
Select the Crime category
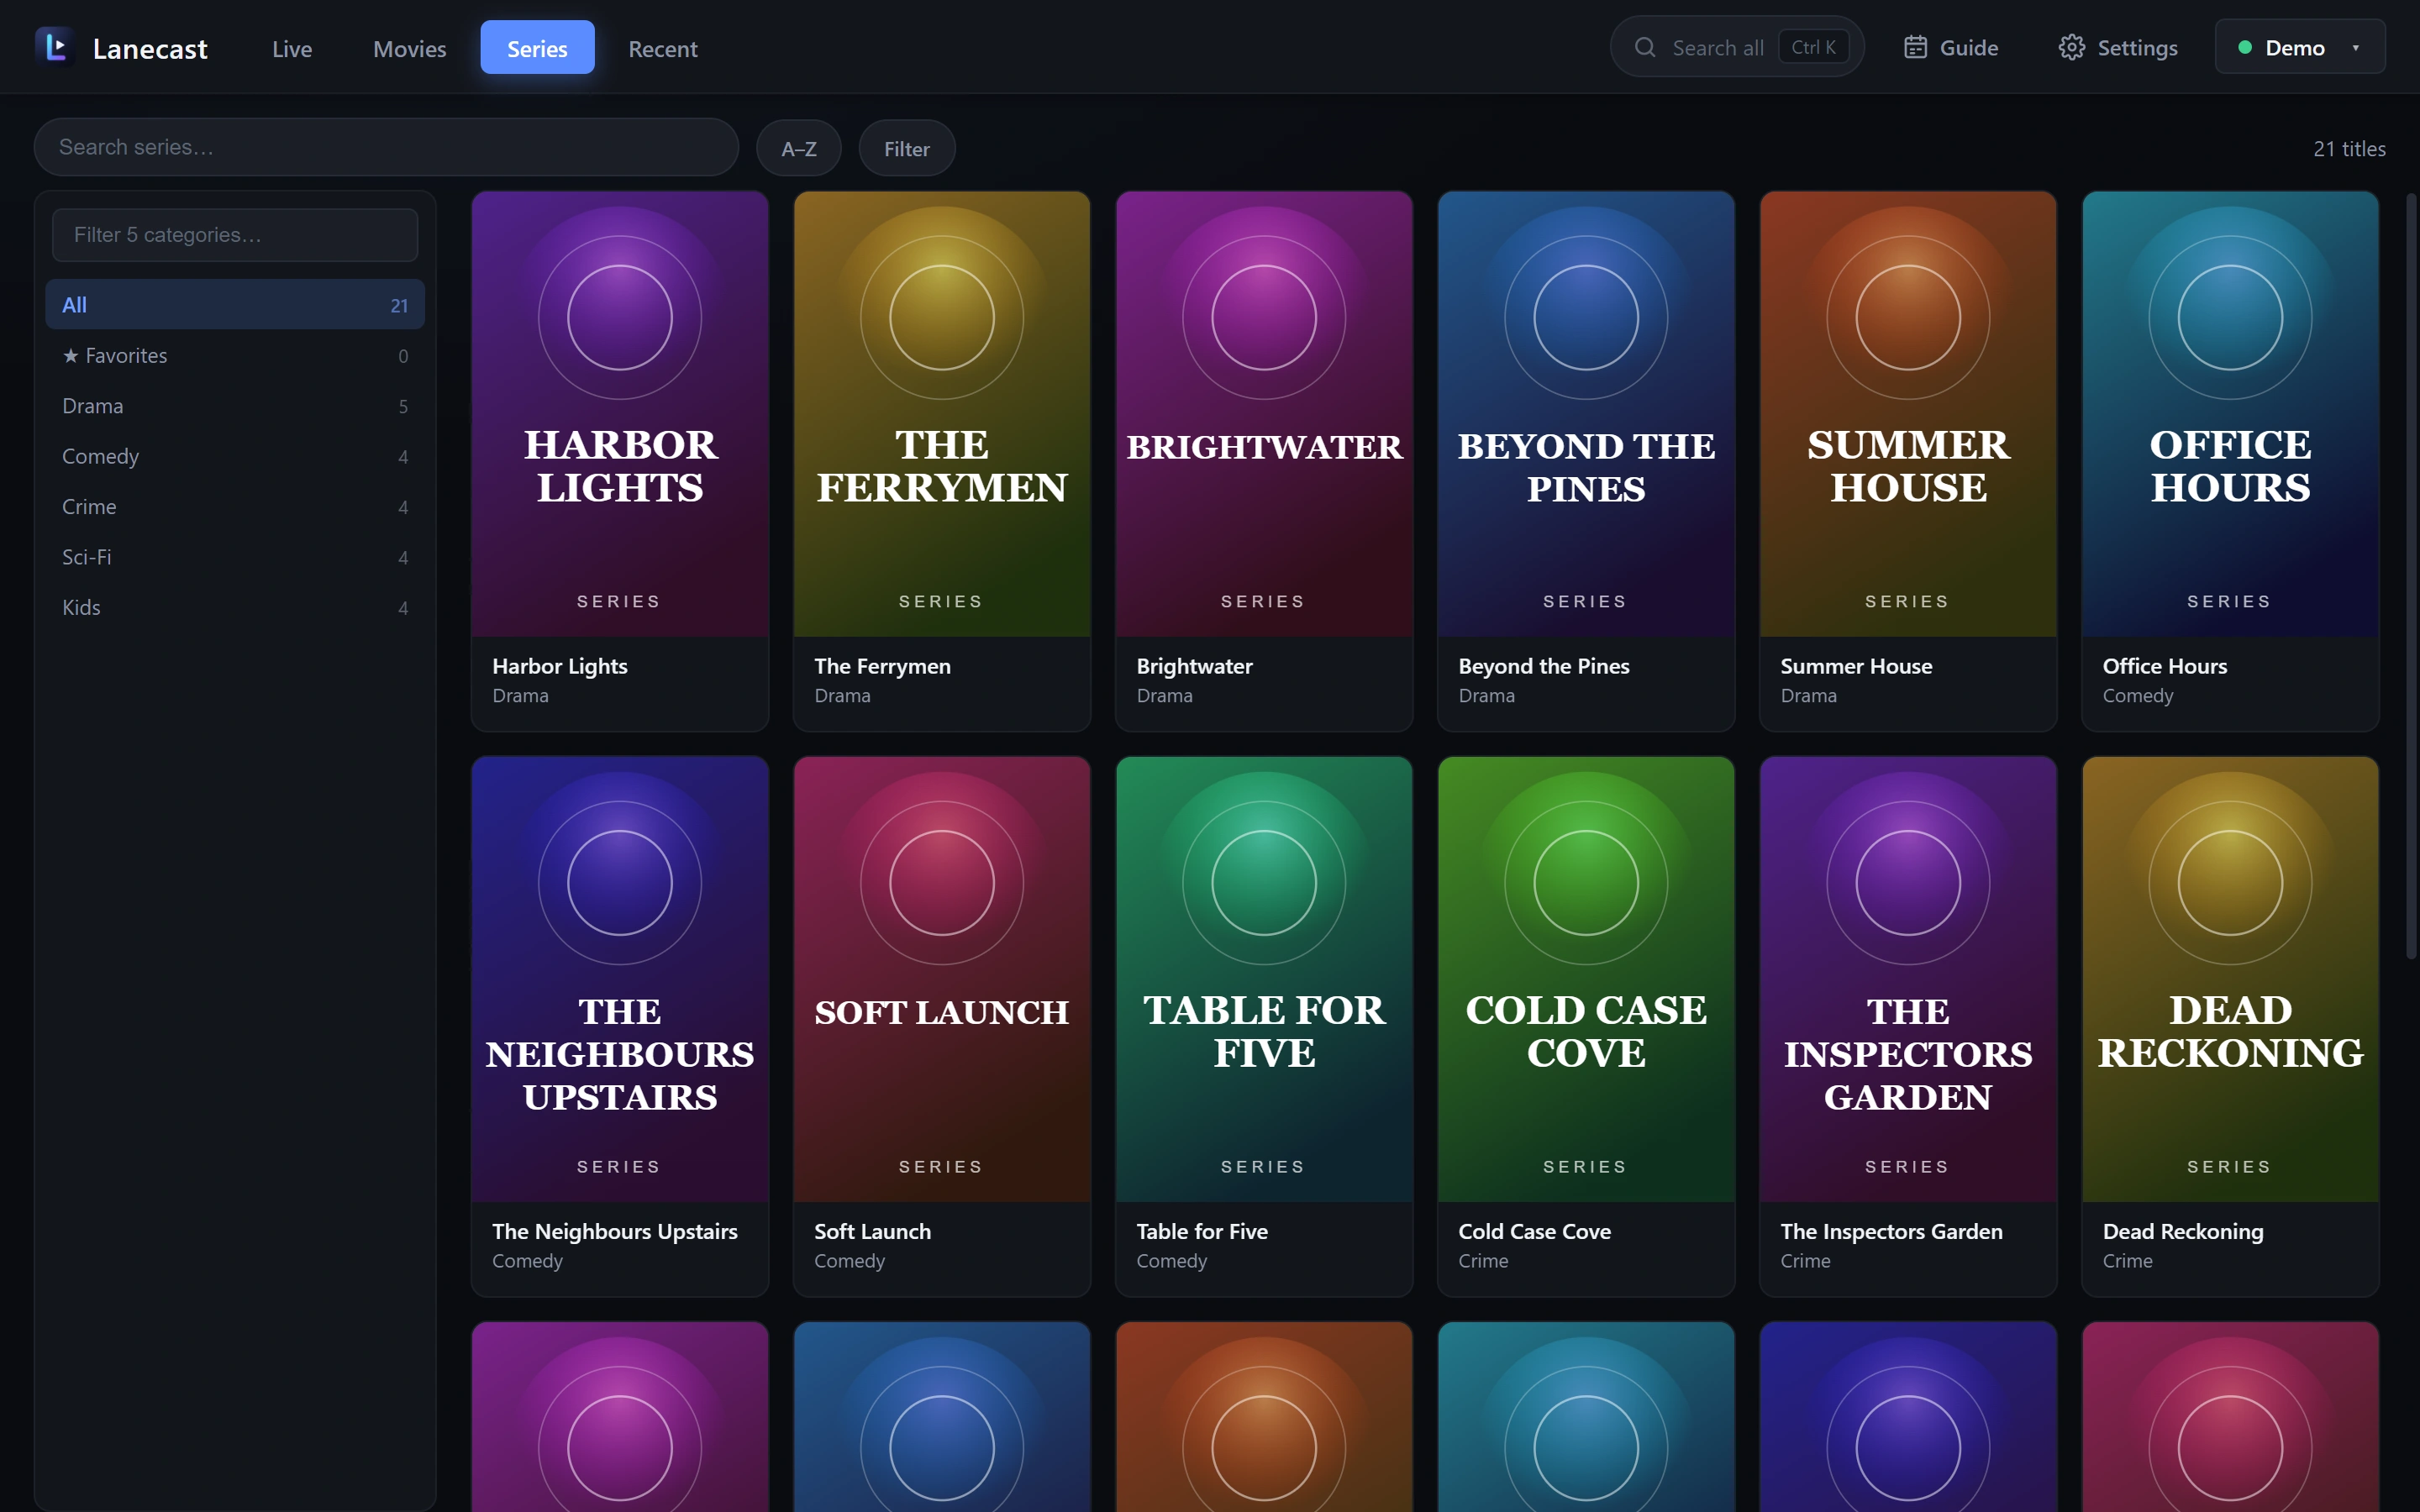click(235, 506)
